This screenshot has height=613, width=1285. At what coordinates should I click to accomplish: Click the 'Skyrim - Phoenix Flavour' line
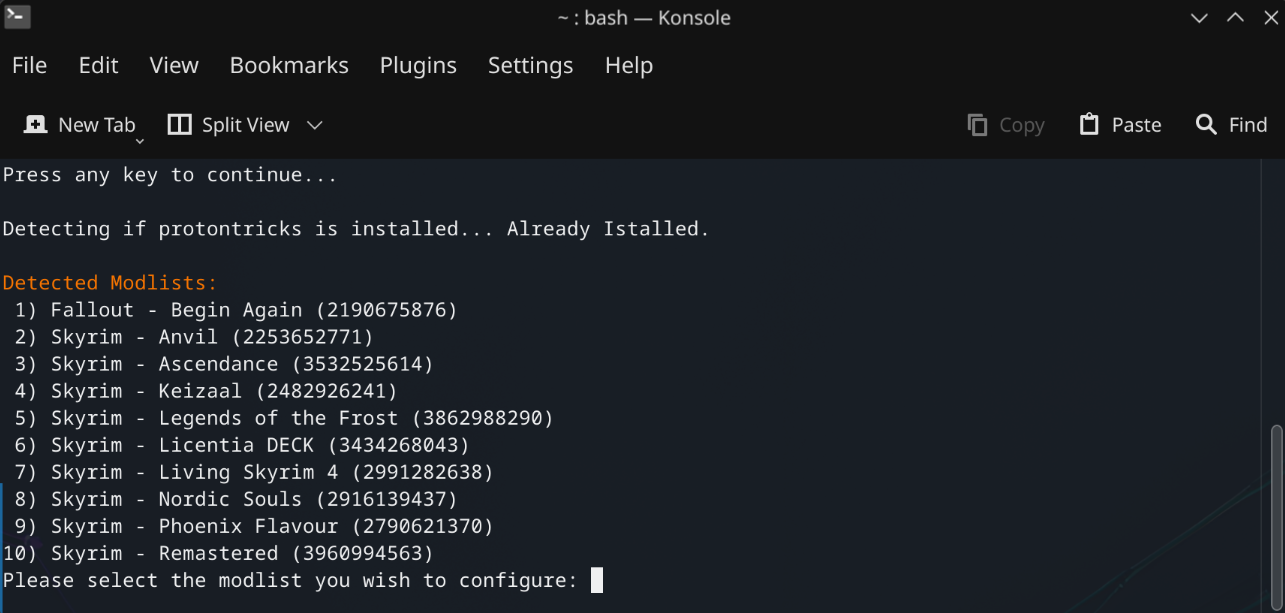point(254,526)
